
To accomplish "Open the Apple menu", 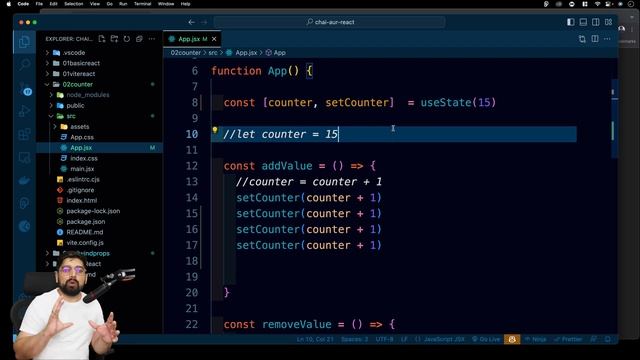I will (x=9, y=4).
